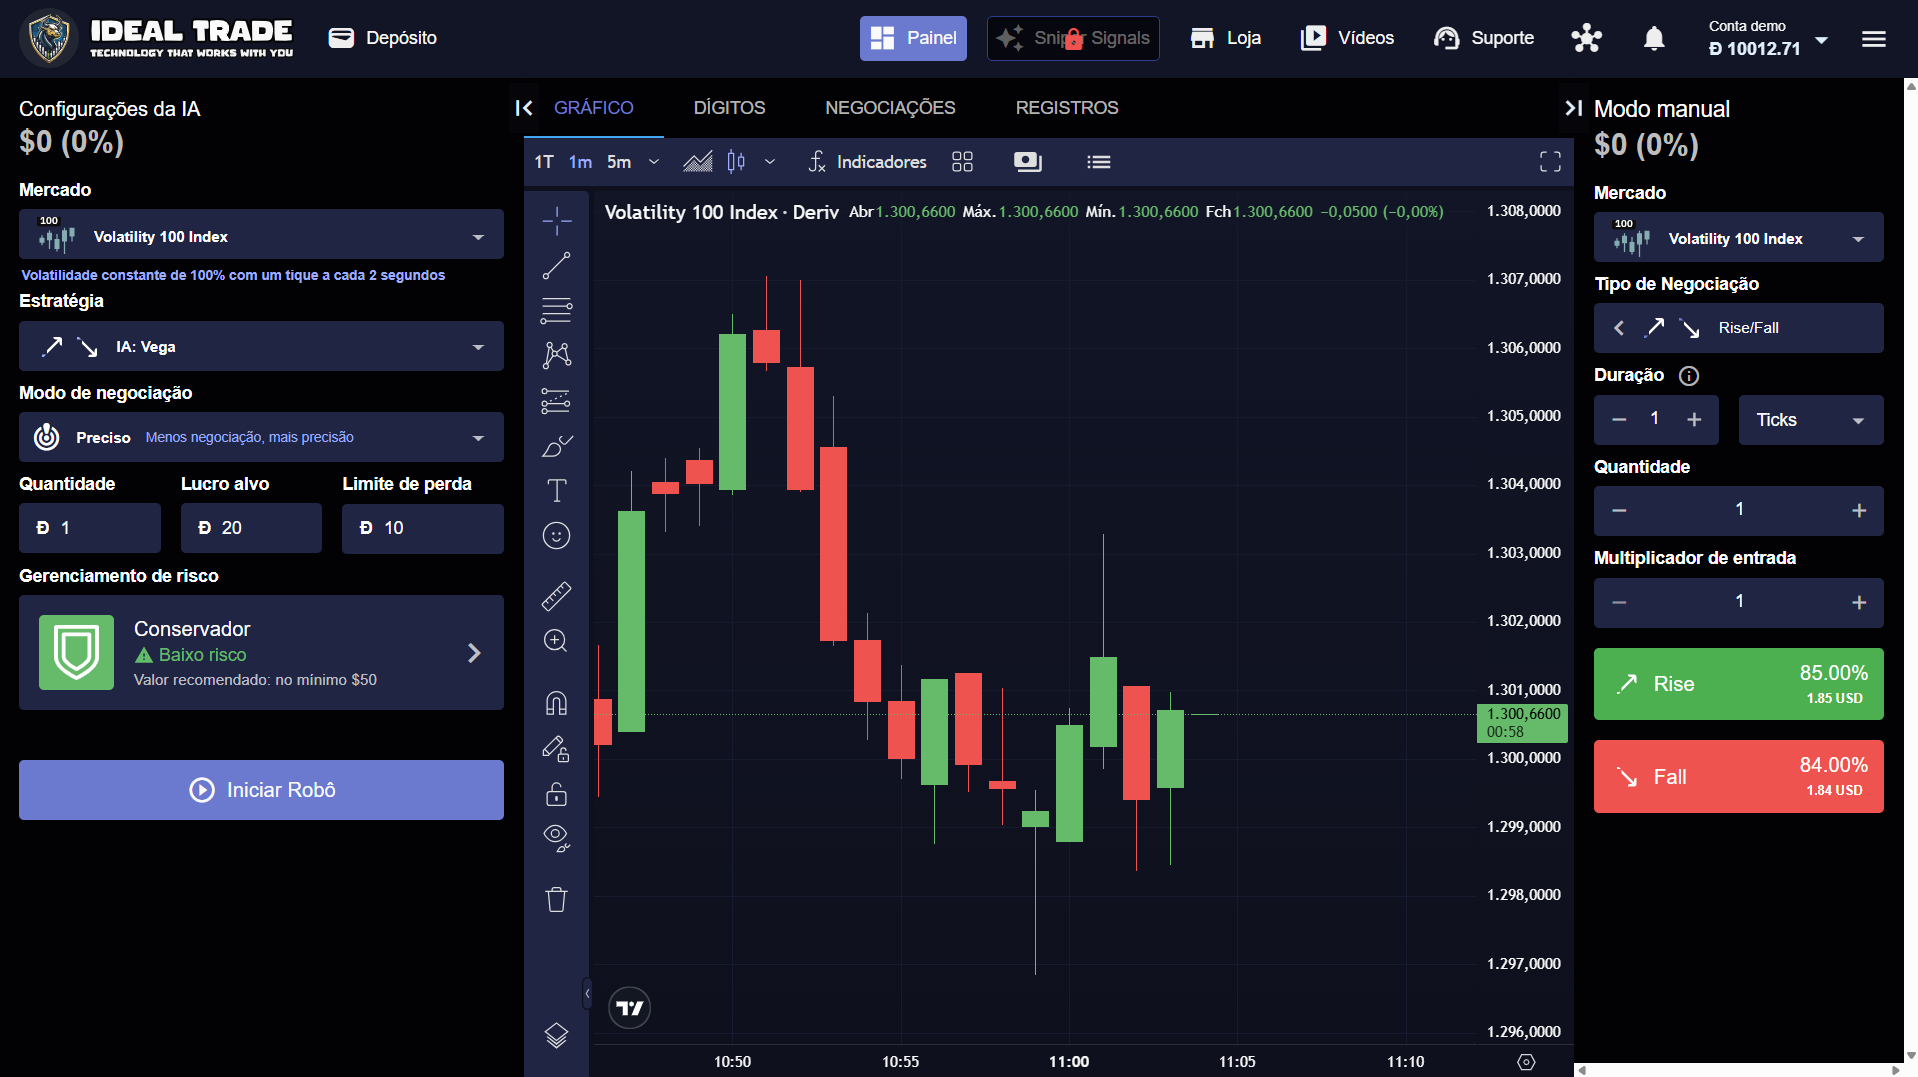Image resolution: width=1918 pixels, height=1077 pixels.
Task: Switch to the DÍGITOS tab
Action: click(729, 108)
